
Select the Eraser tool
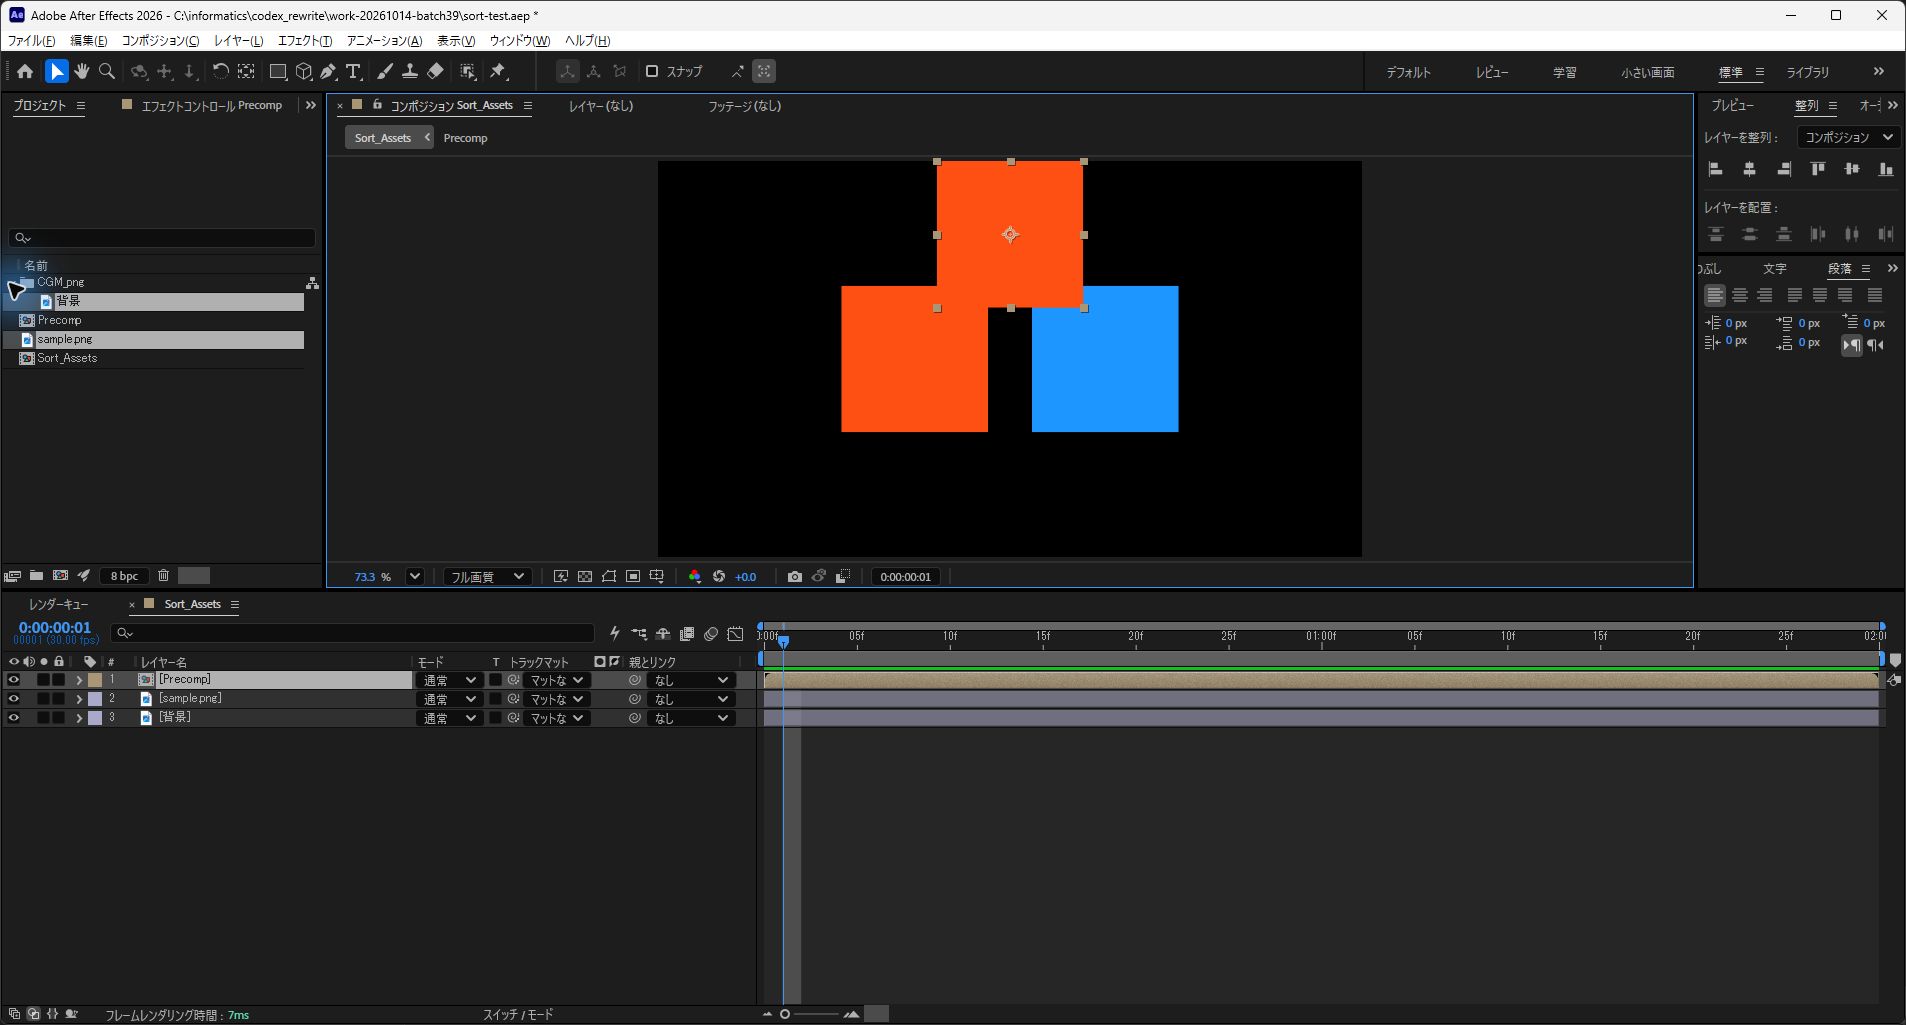(435, 71)
